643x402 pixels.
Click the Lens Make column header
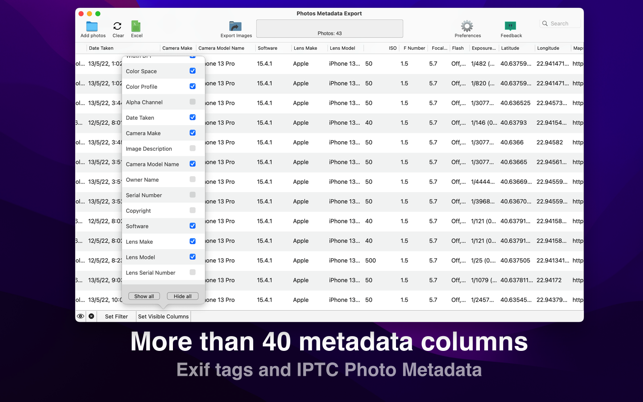click(309, 48)
